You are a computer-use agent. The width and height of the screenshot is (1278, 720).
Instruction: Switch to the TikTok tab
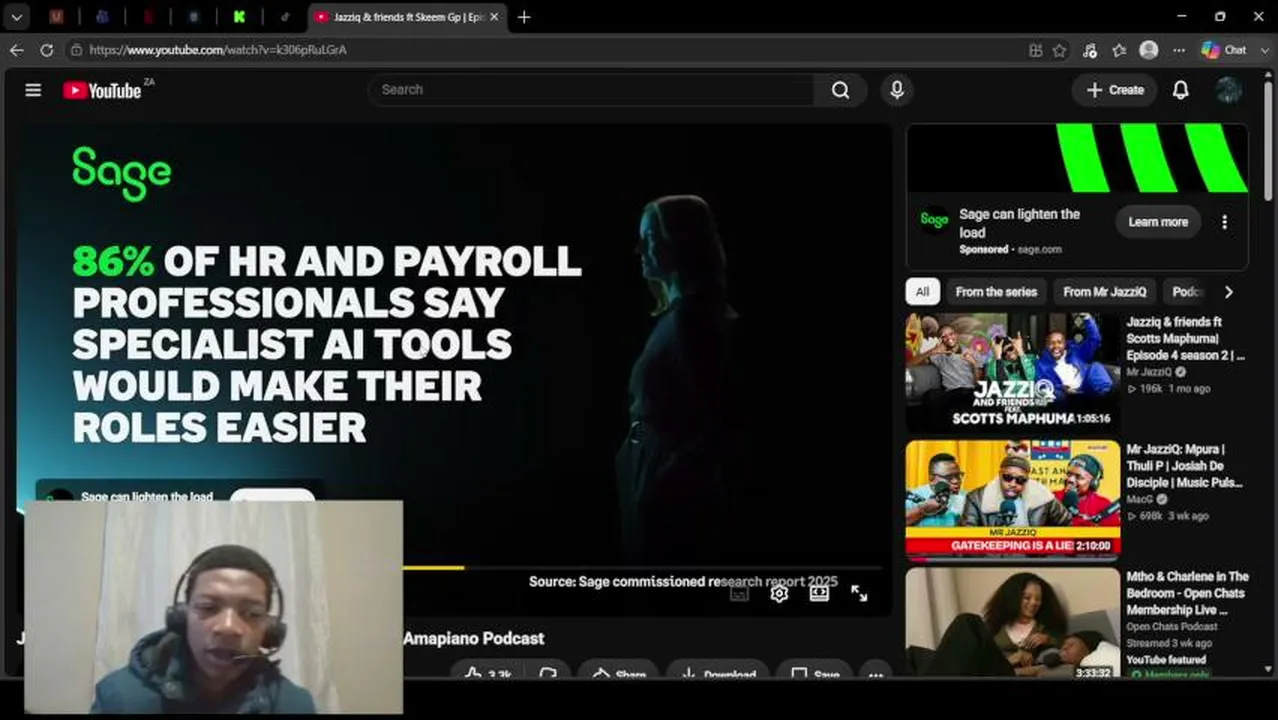pyautogui.click(x=286, y=17)
